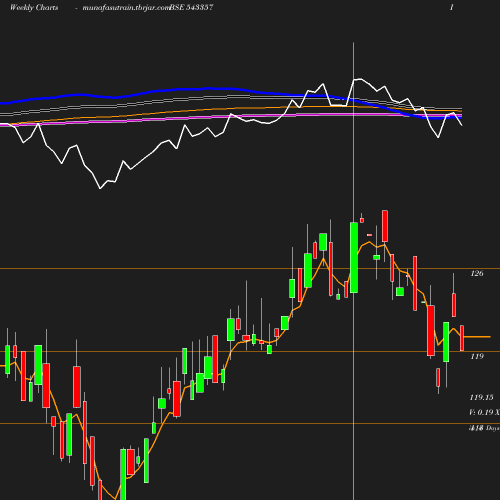Click the "126" price level label
Image resolution: width=500 pixels, height=500 pixels.
(x=477, y=273)
